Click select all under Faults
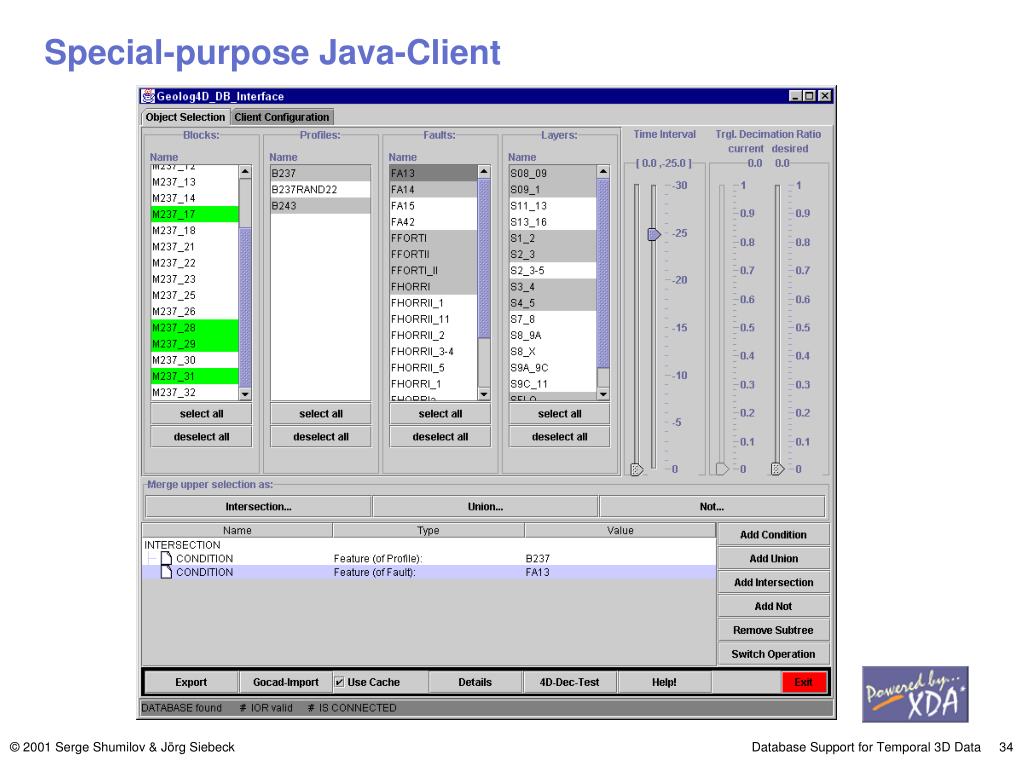Viewport: 1024px width, 768px height. [x=440, y=413]
